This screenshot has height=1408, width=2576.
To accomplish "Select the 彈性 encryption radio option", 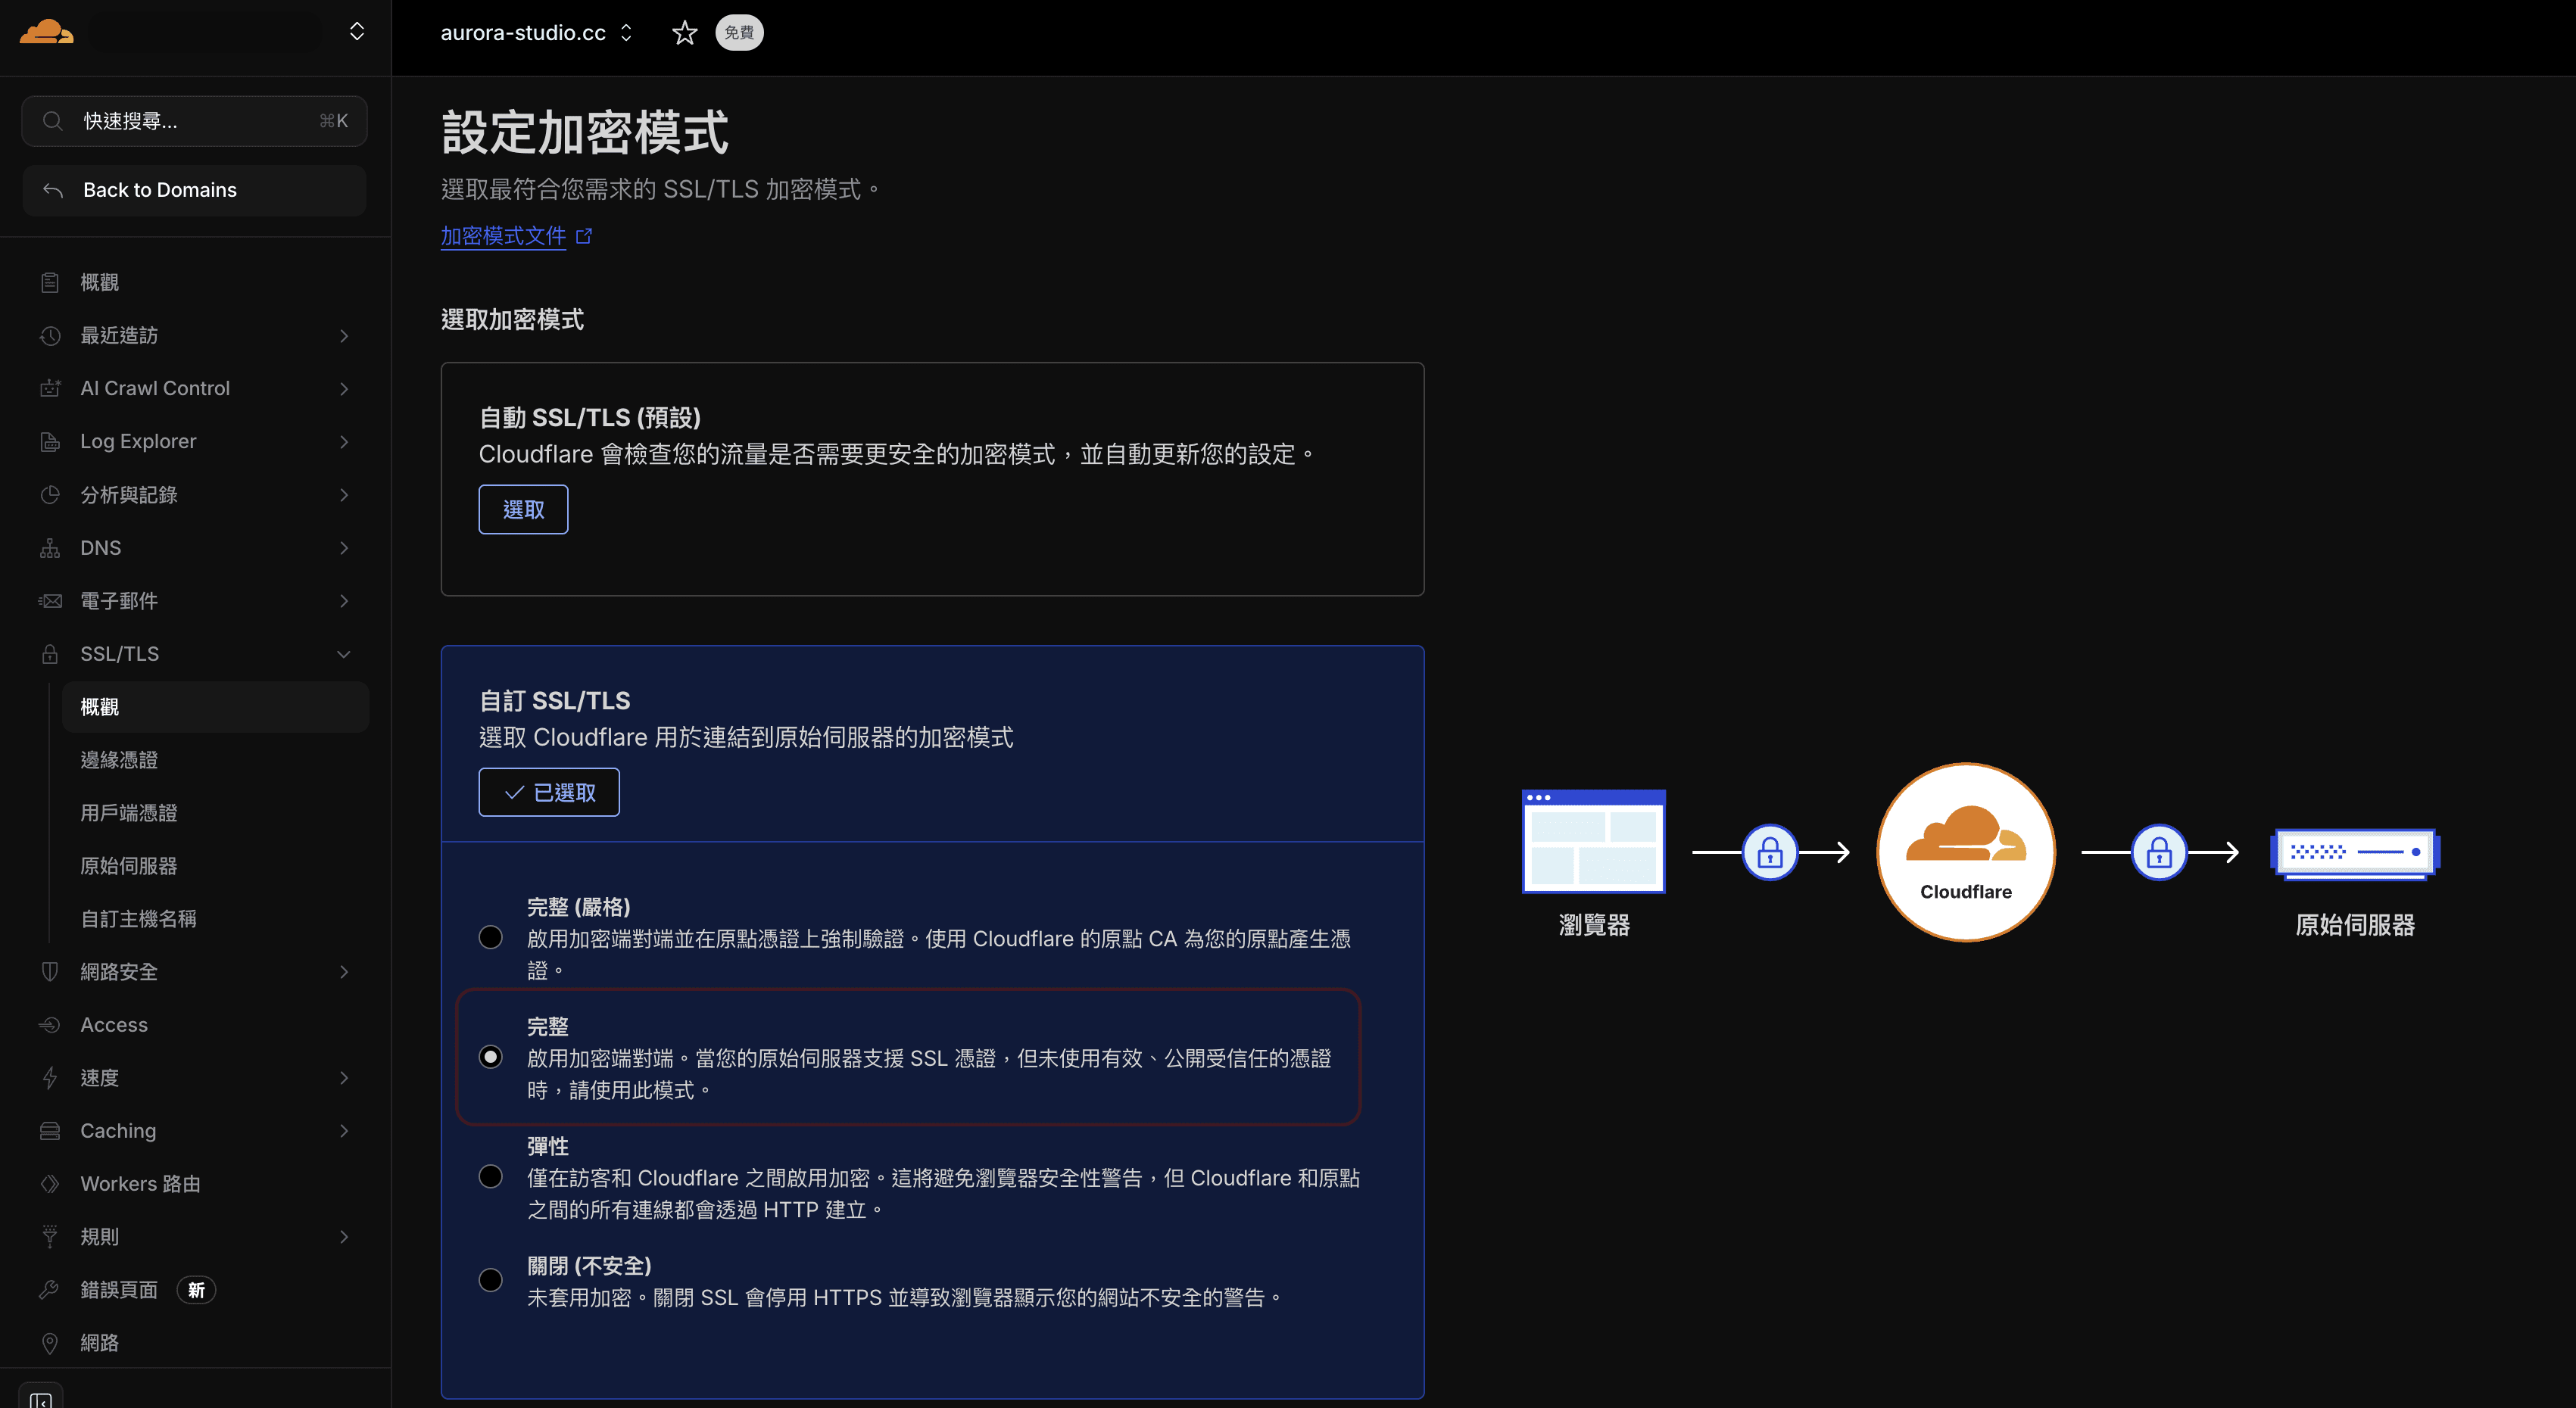I will point(490,1177).
